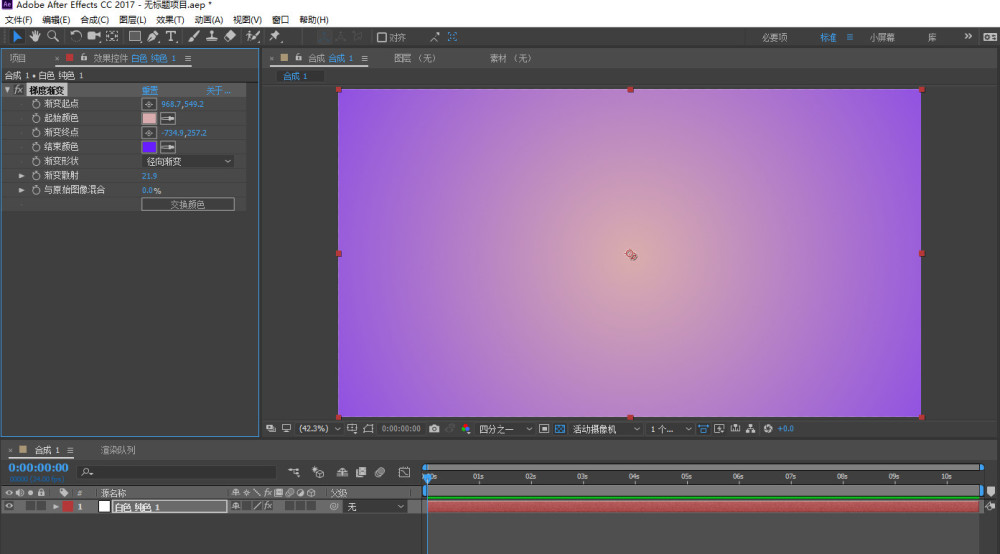This screenshot has height=554, width=1000.
Task: Open the 渐变形状 dropdown
Action: (x=187, y=161)
